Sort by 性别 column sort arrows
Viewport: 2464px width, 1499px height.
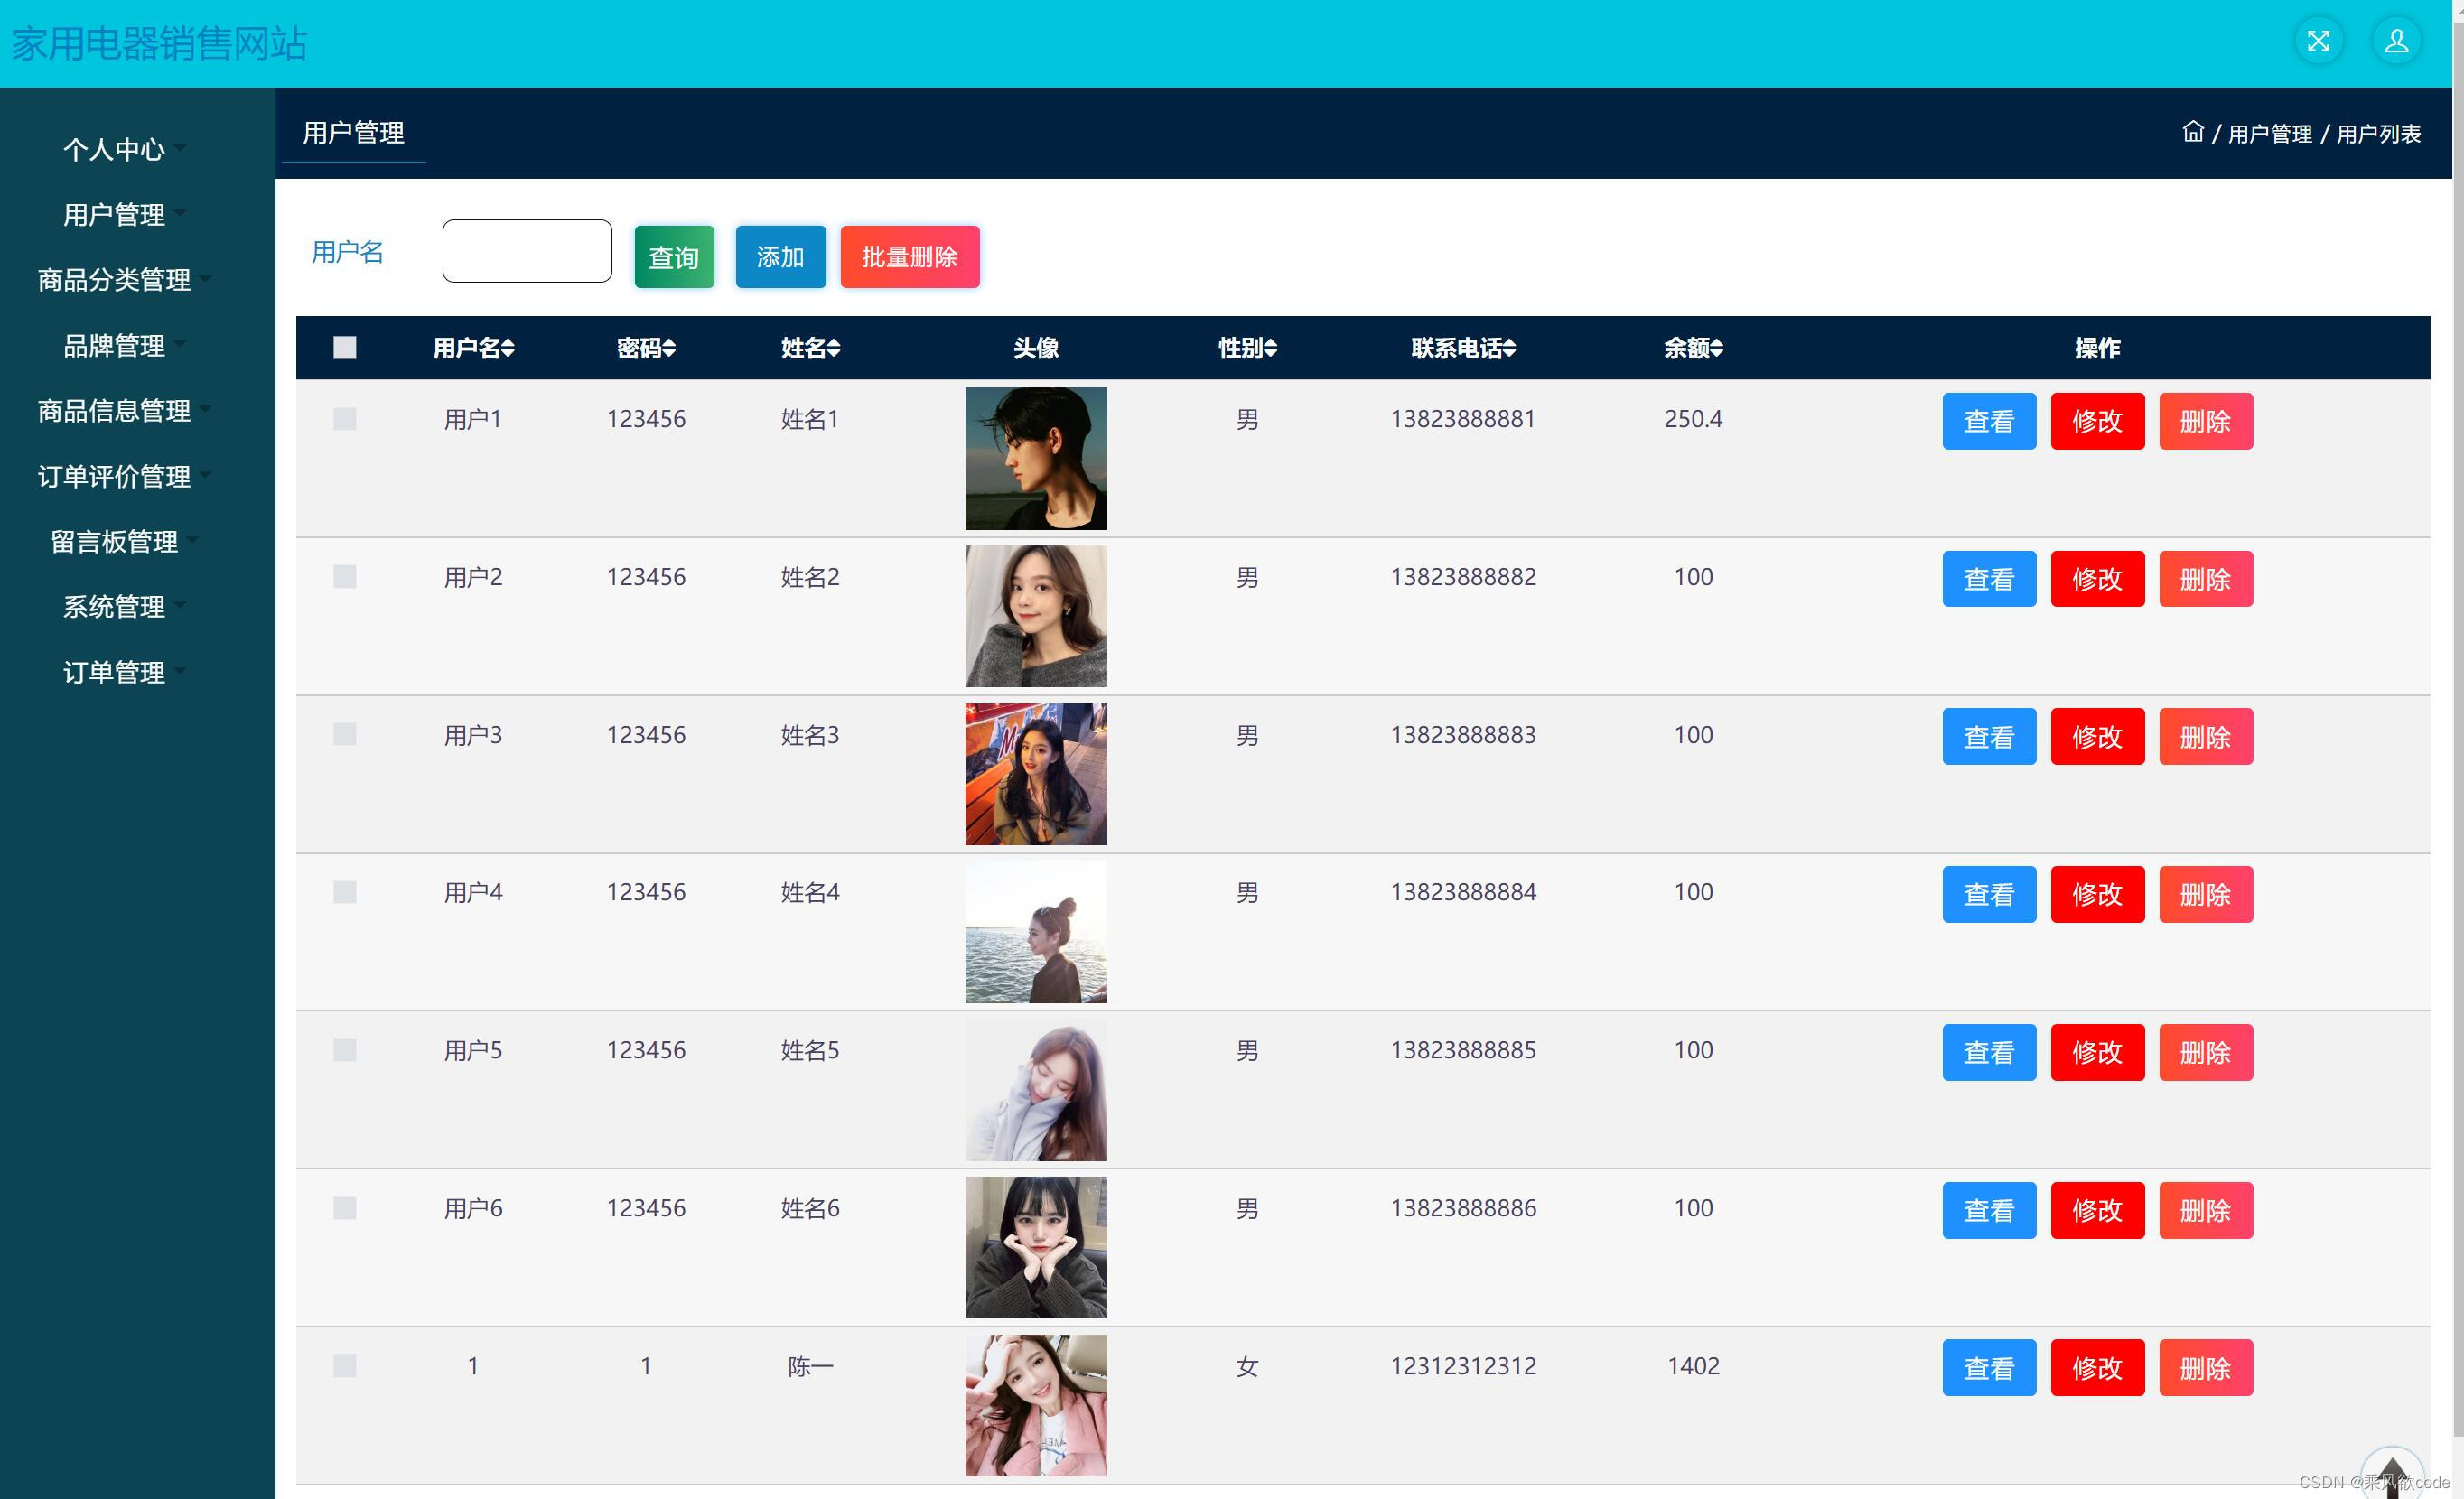(1270, 348)
